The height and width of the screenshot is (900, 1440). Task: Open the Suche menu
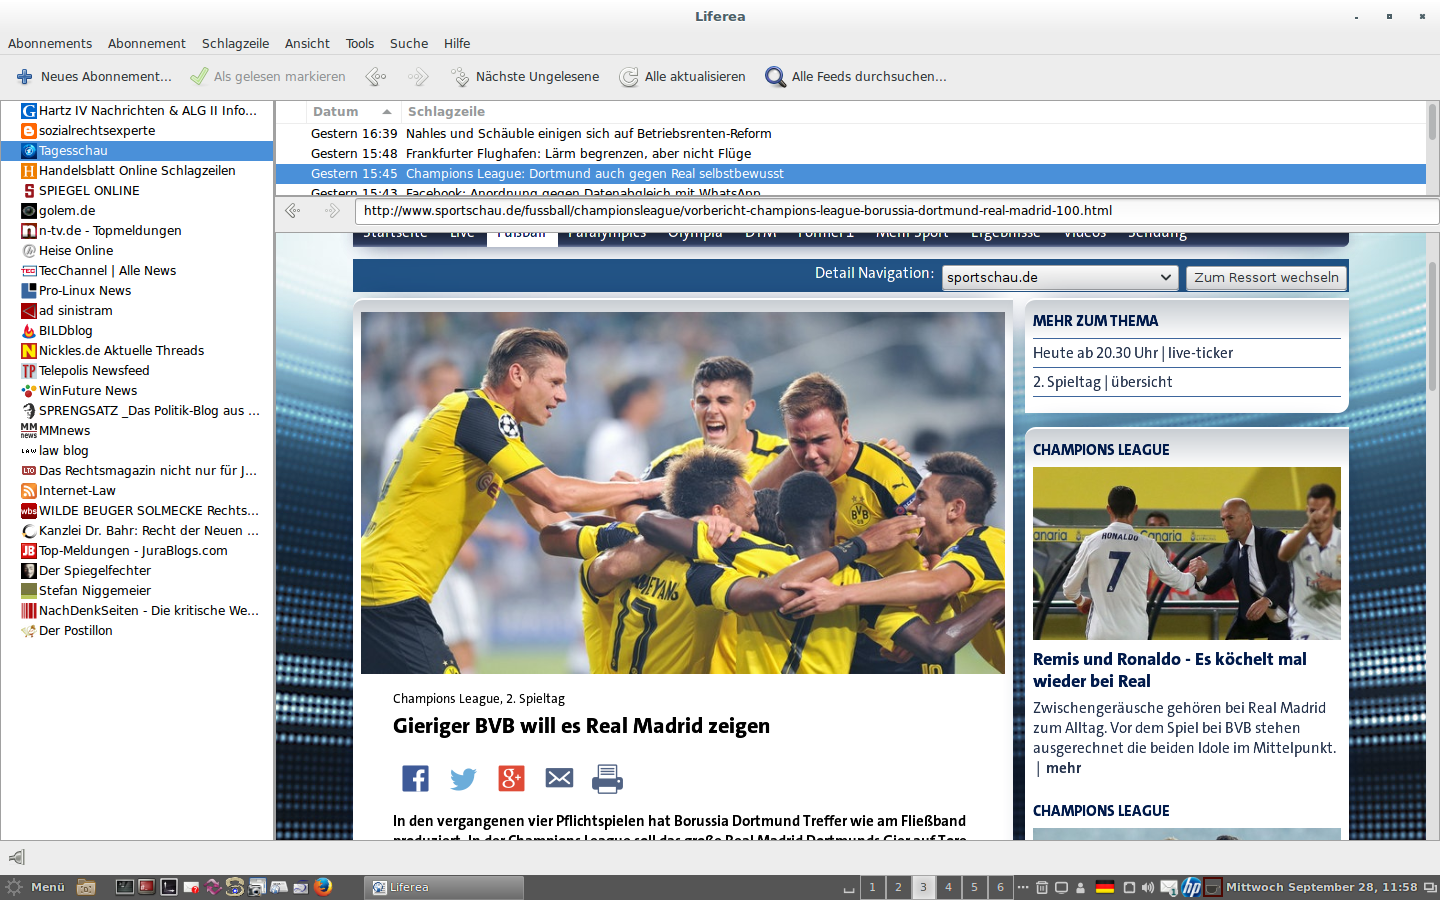409,43
